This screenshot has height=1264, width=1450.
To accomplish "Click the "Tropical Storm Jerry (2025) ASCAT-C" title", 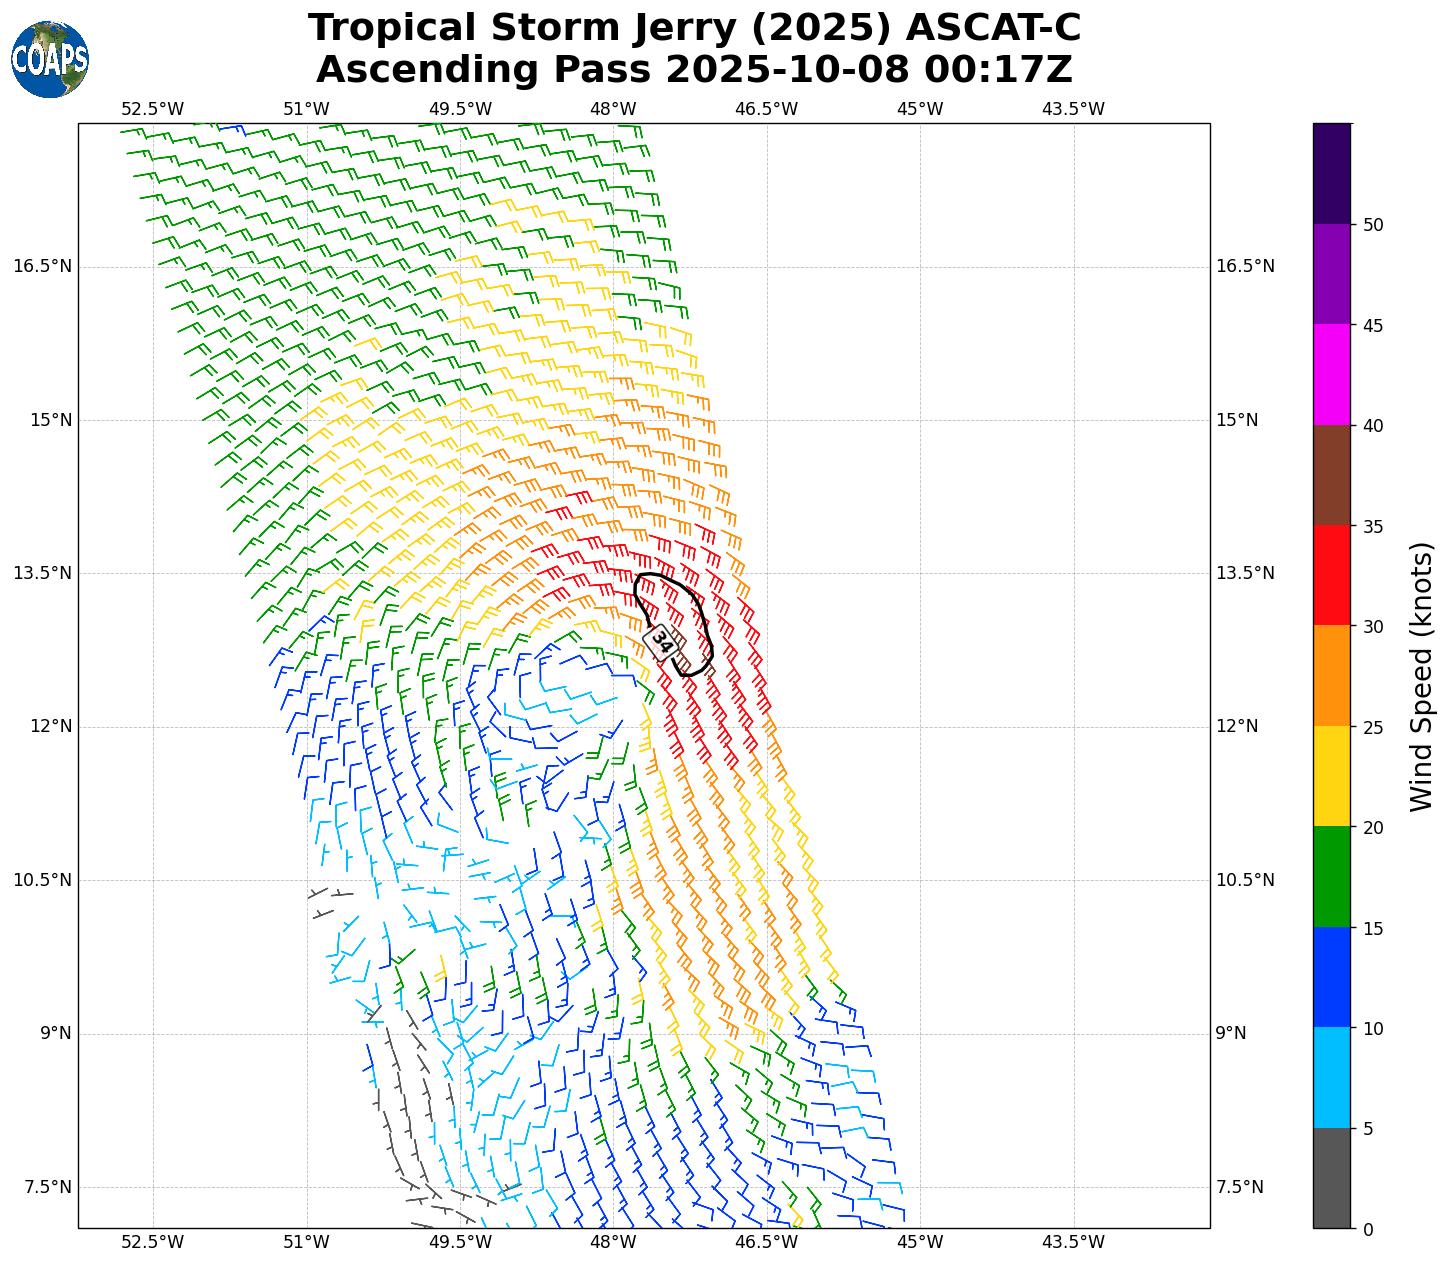I will pos(694,28).
